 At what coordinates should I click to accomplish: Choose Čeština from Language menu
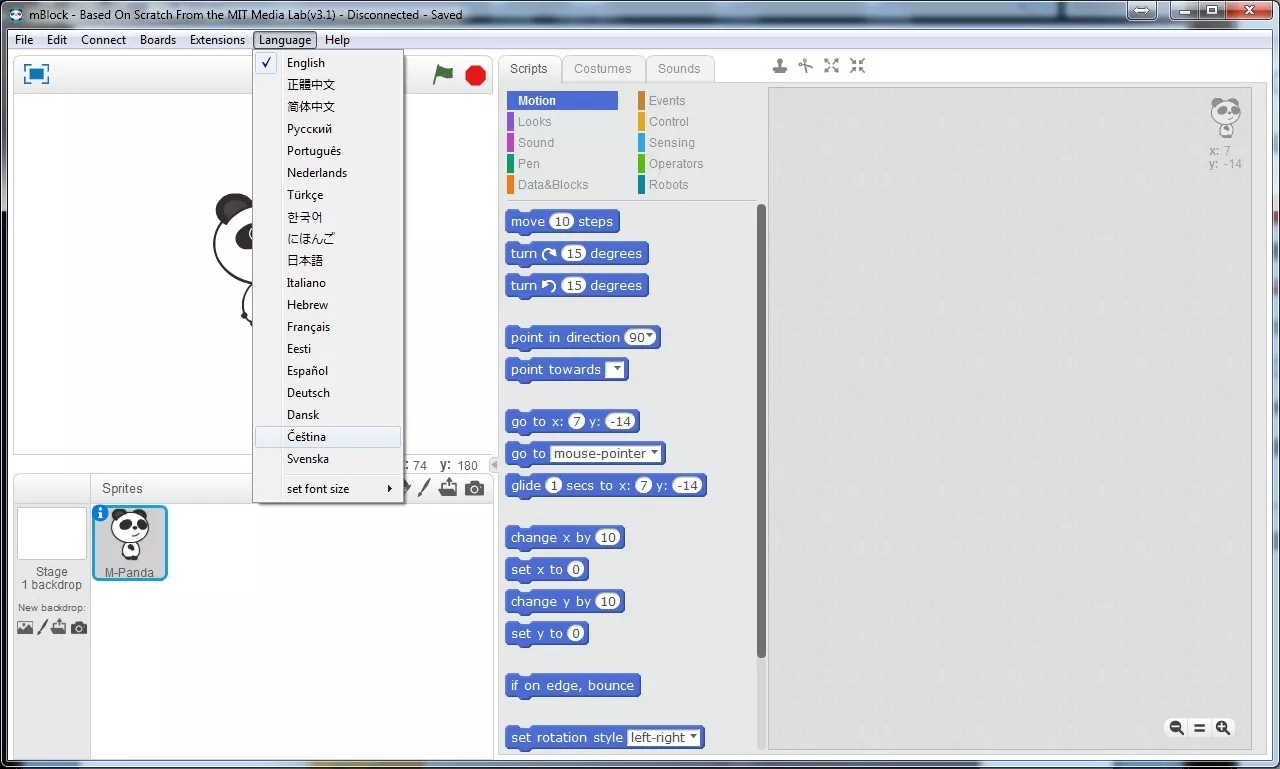[329, 437]
